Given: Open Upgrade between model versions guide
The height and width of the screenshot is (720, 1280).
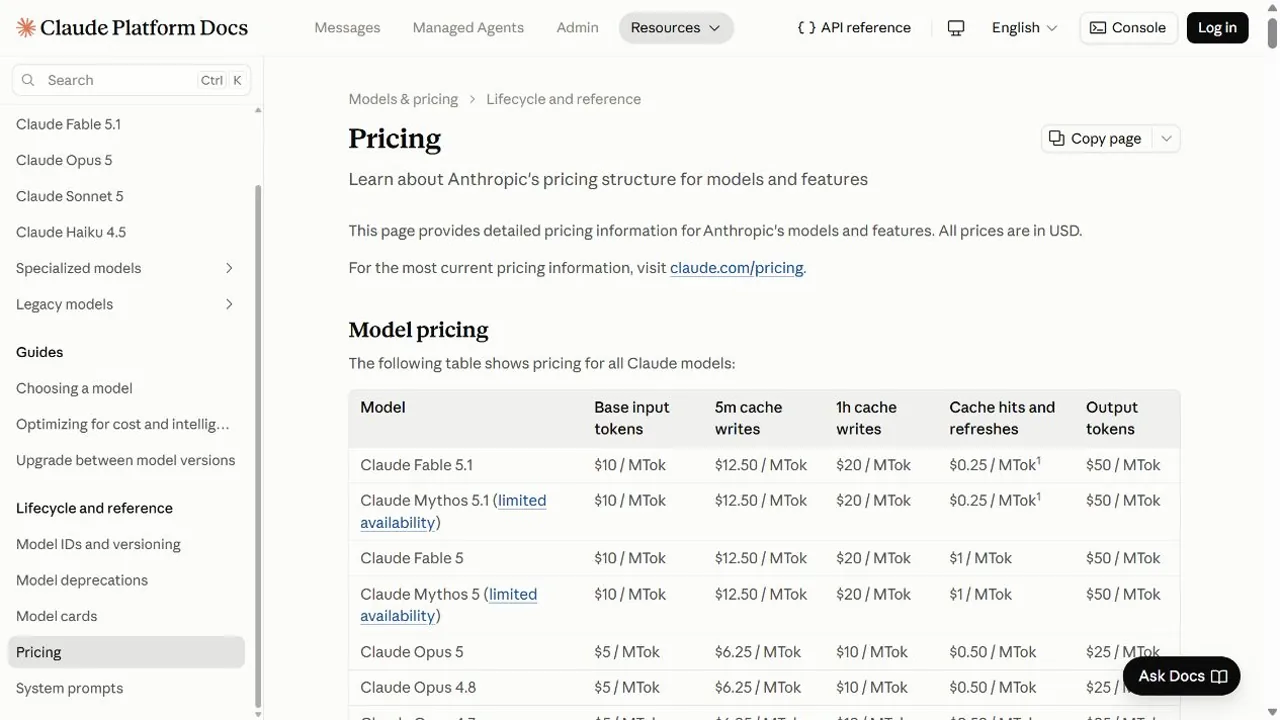Looking at the screenshot, I should tap(126, 460).
